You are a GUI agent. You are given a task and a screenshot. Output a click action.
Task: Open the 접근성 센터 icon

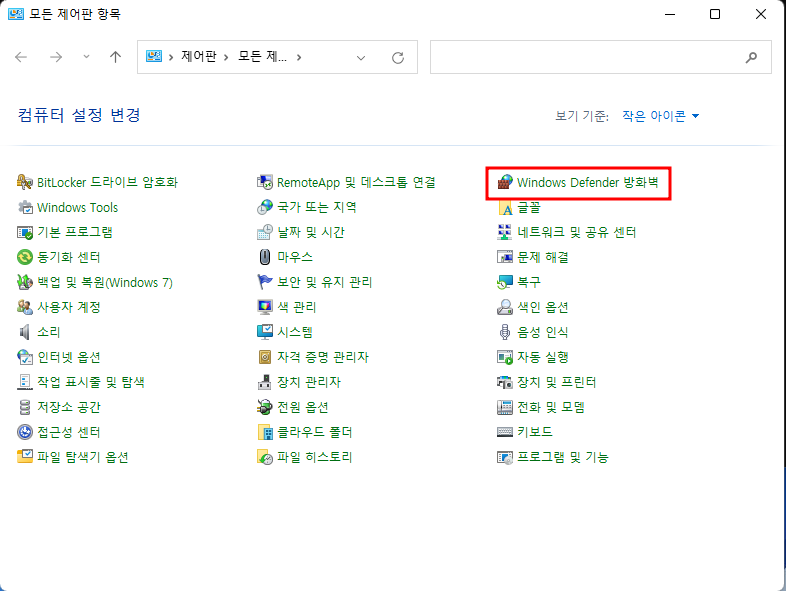click(25, 432)
